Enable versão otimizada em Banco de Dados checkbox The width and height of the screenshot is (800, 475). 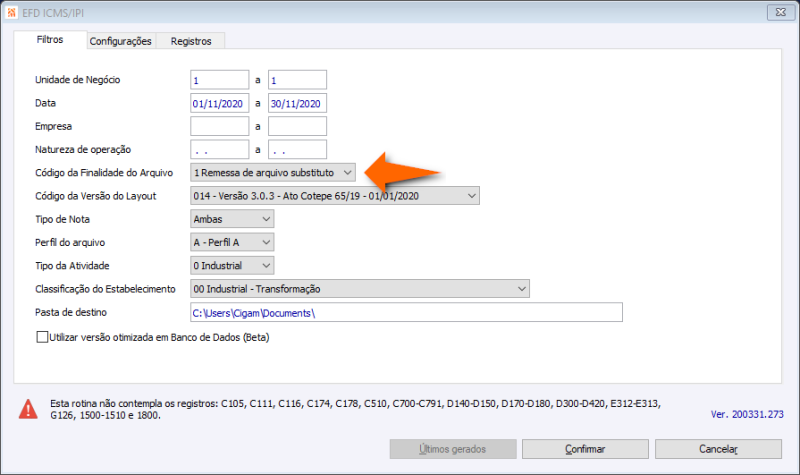[42, 337]
